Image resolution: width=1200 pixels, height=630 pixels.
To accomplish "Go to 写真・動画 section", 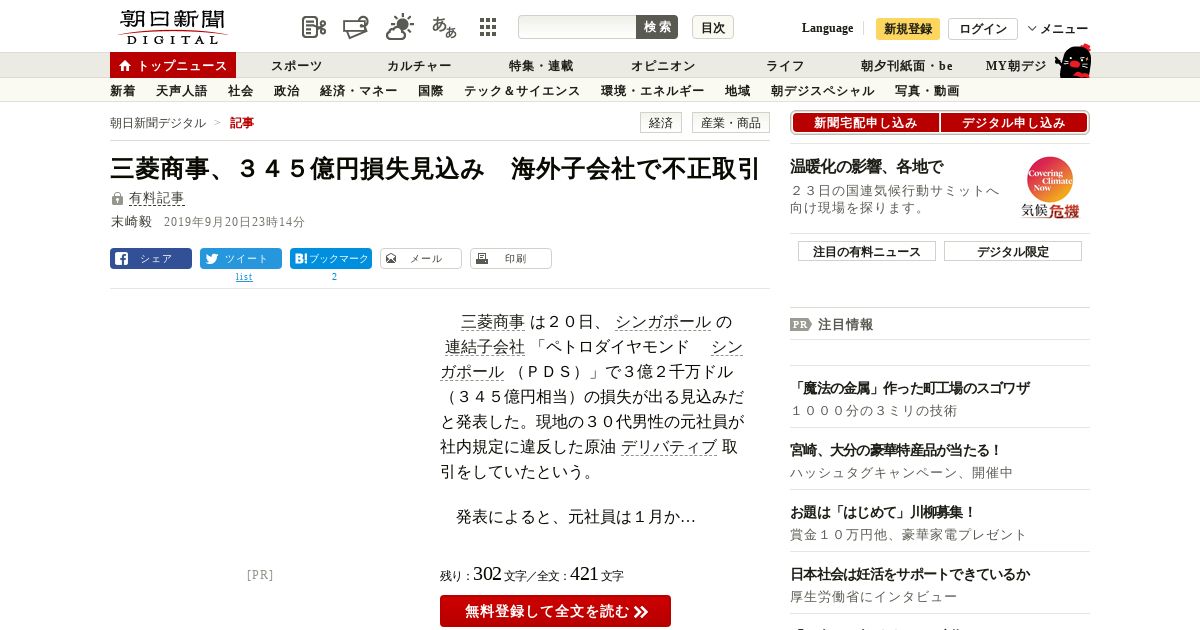I will 927,90.
